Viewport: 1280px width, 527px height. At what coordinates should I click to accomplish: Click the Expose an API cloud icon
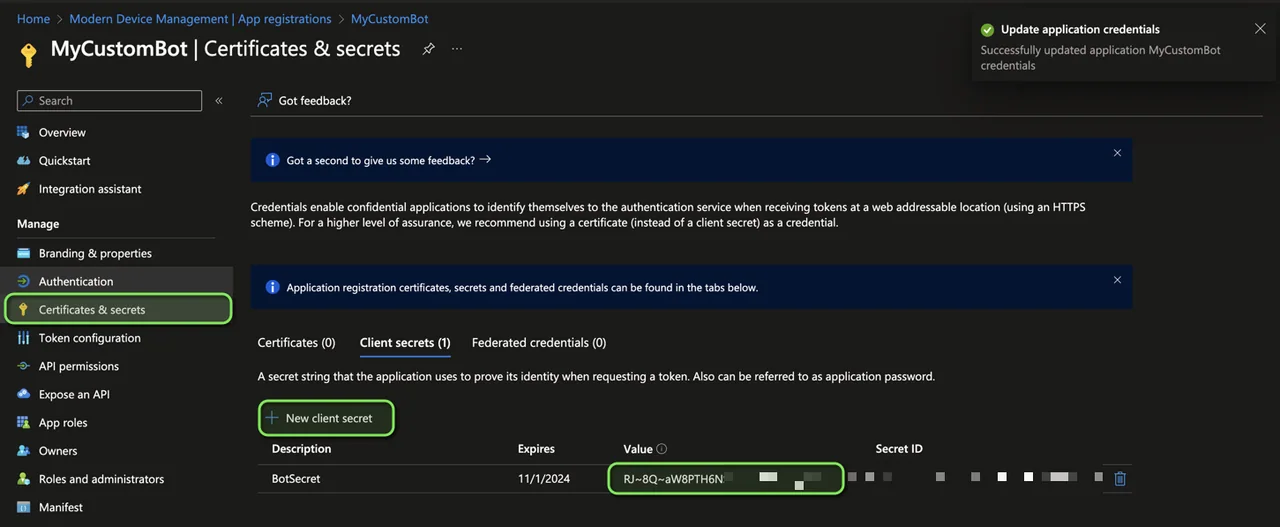pos(24,395)
